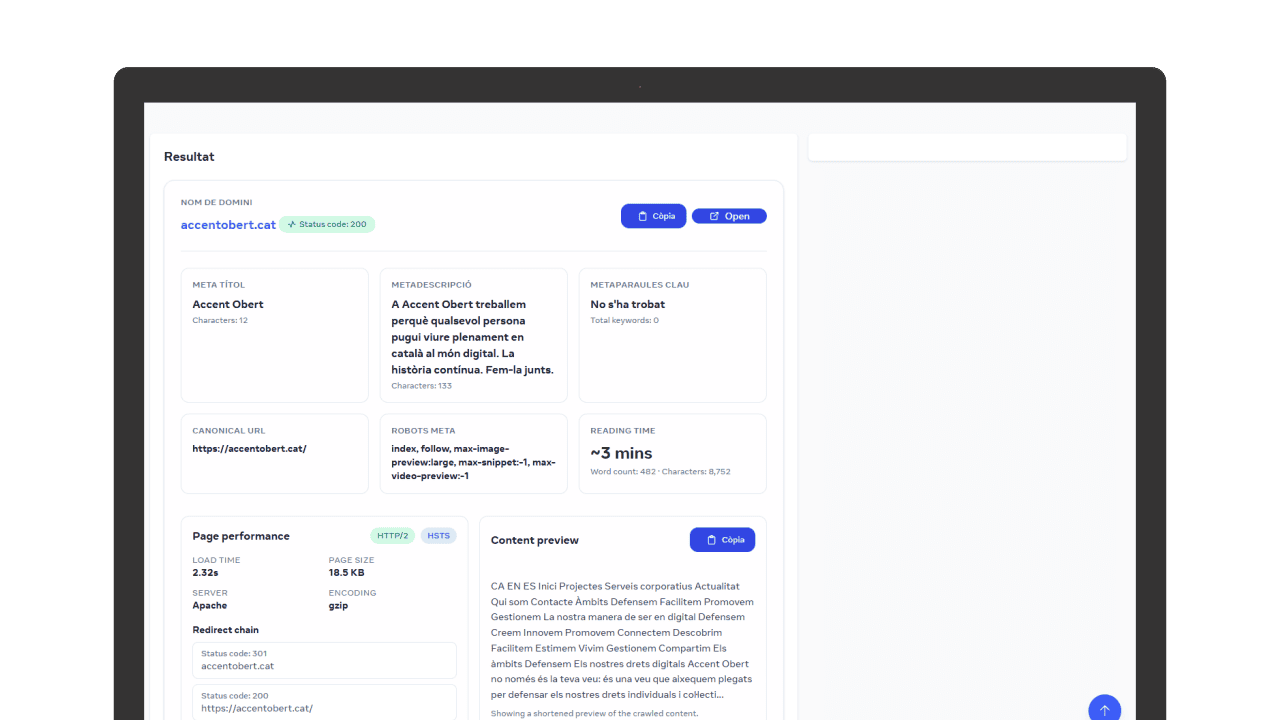Click the Apache server value
The image size is (1280, 720).
pos(210,605)
